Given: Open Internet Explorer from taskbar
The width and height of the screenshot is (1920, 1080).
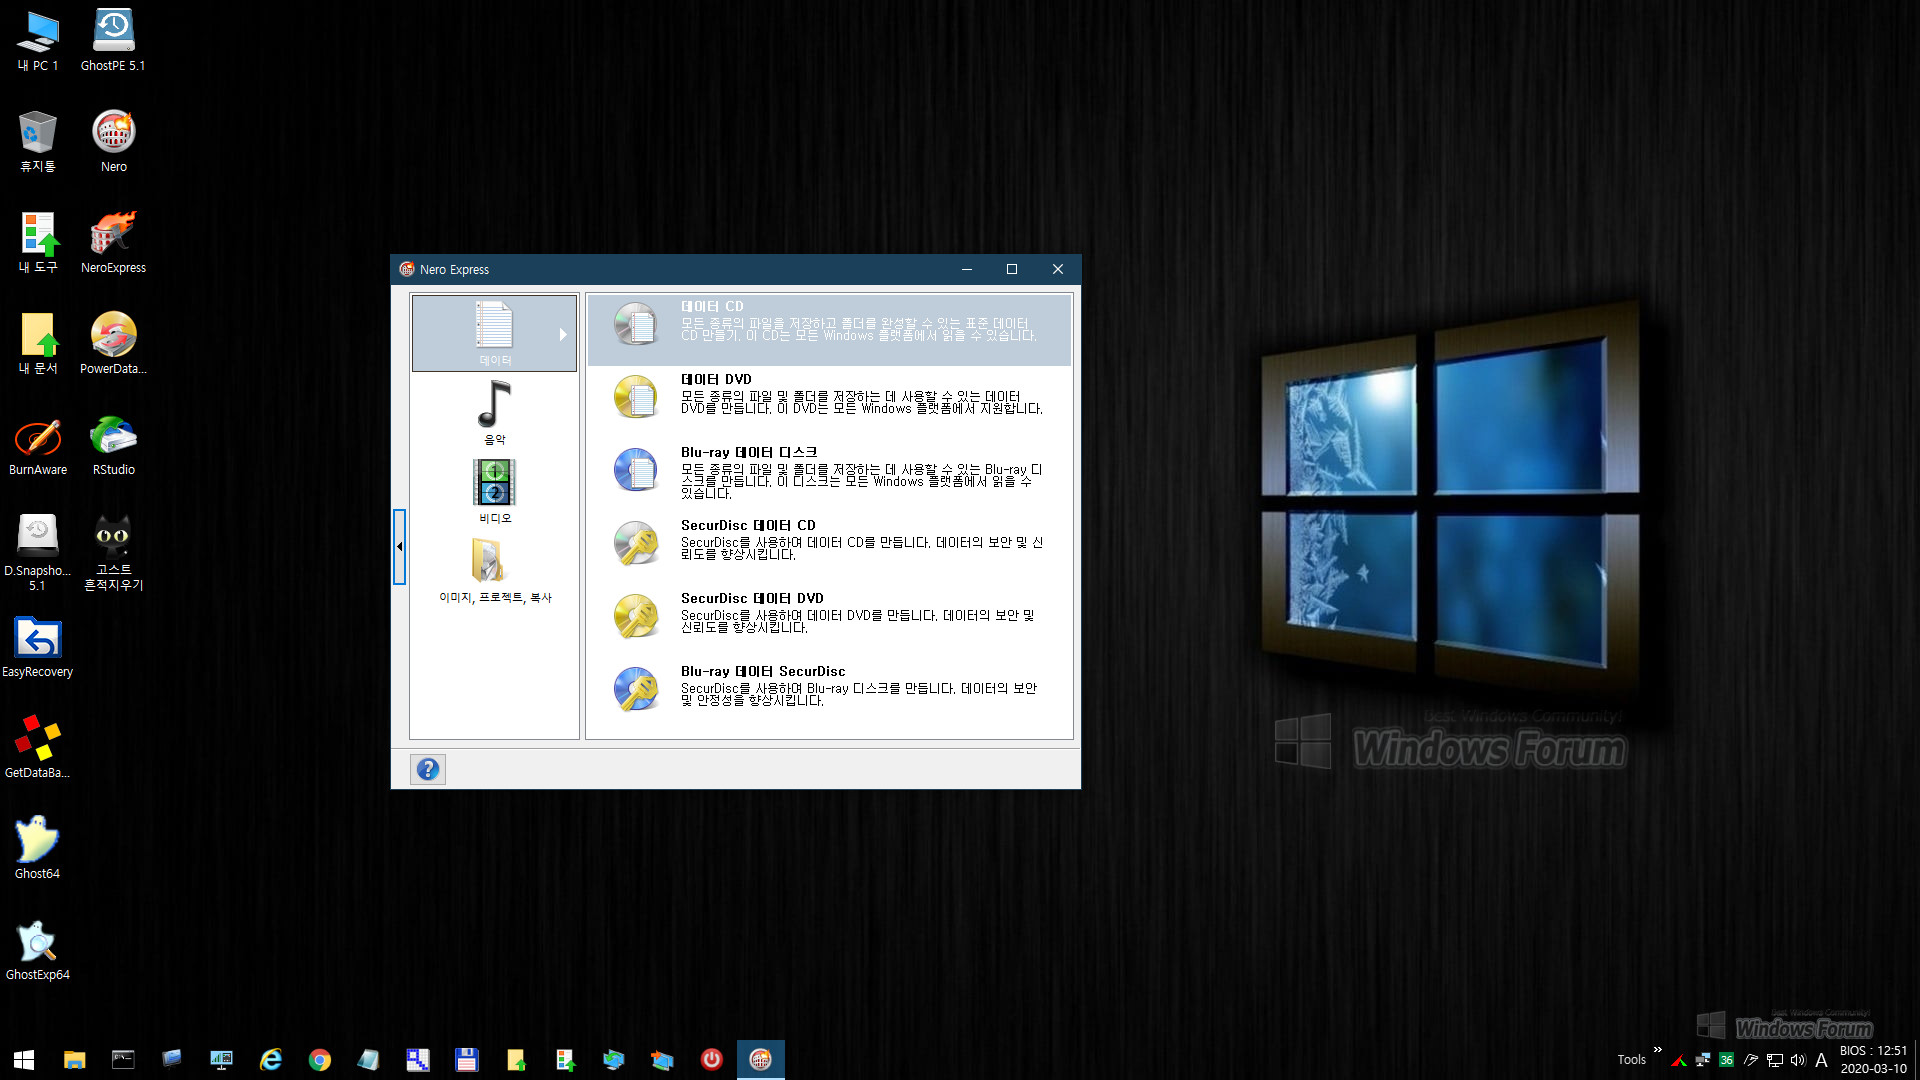Looking at the screenshot, I should pos(270,1060).
